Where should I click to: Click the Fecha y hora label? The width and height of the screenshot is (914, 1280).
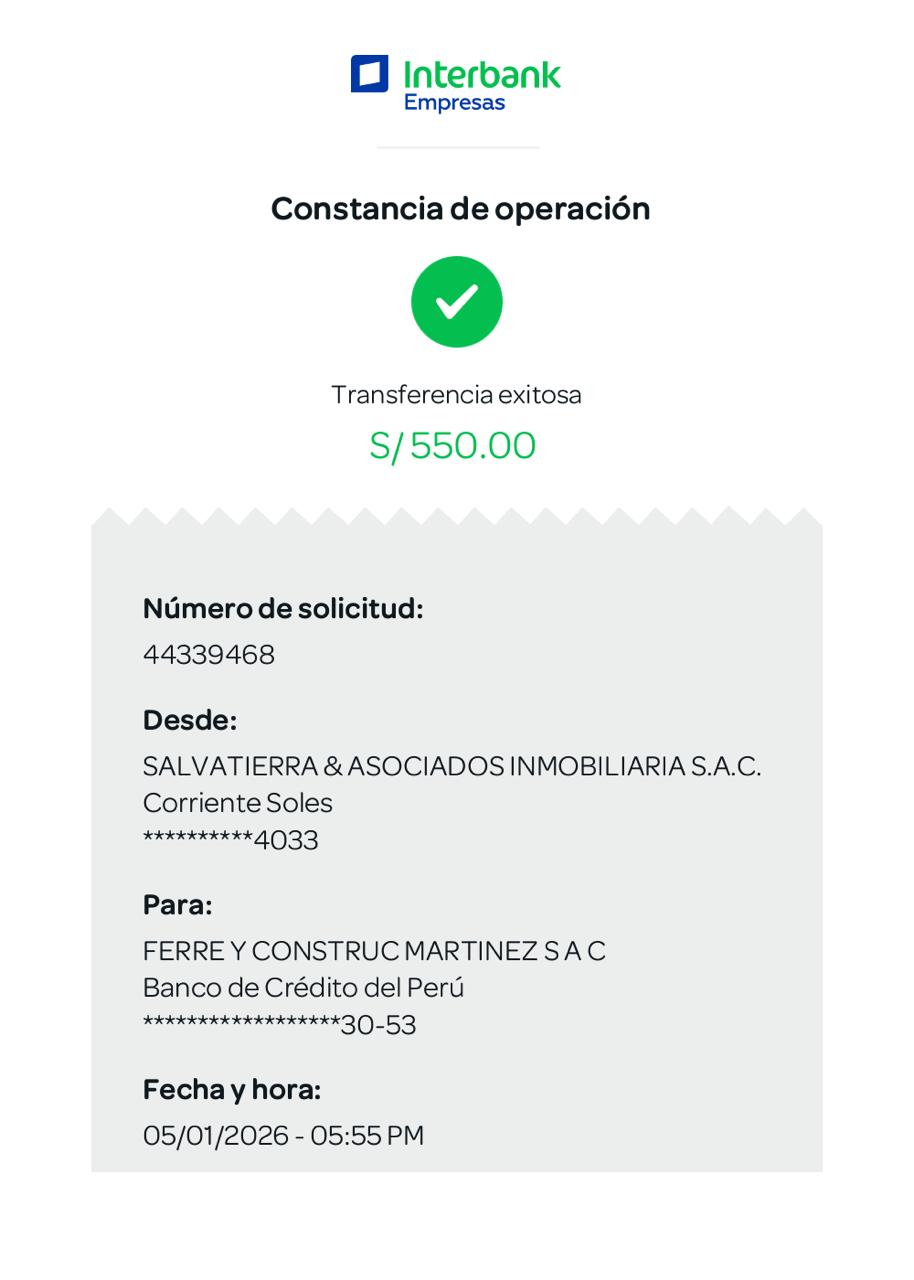(x=232, y=1089)
